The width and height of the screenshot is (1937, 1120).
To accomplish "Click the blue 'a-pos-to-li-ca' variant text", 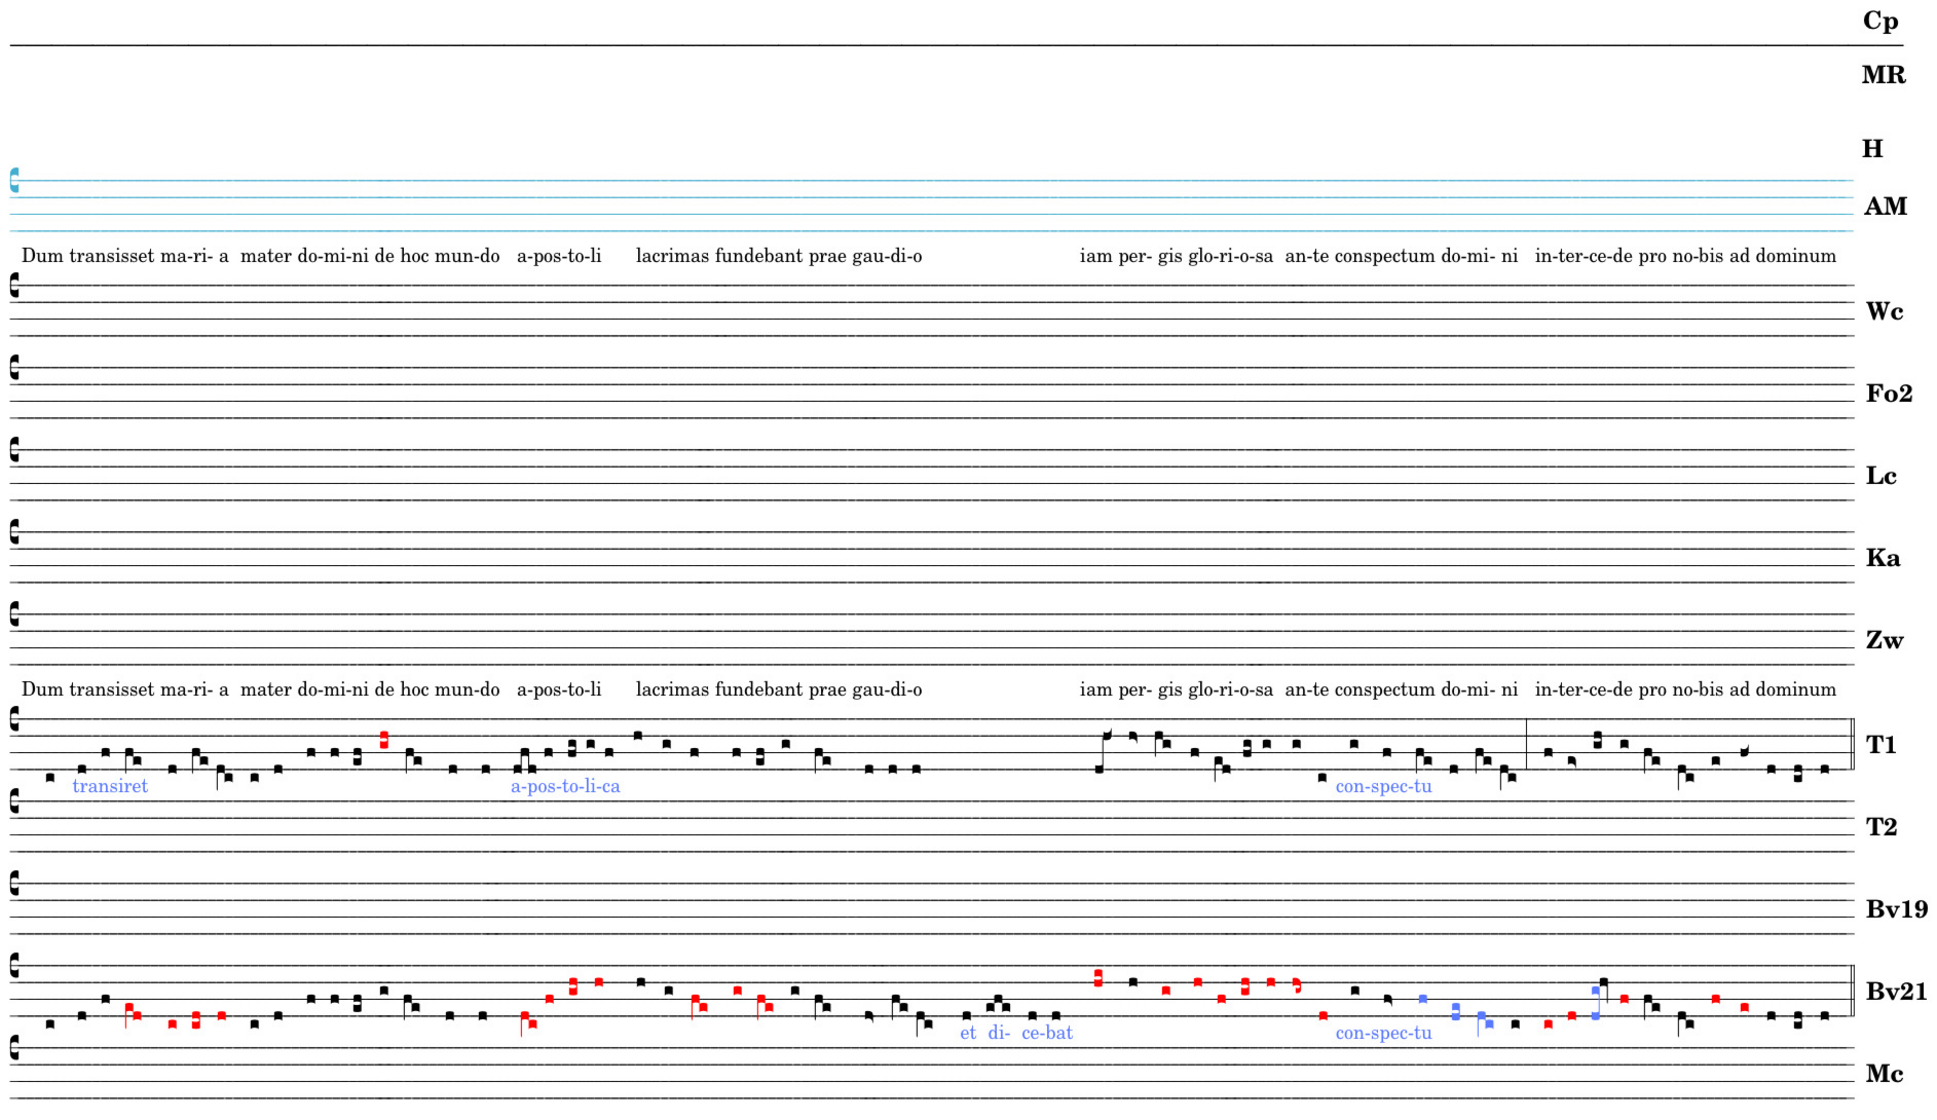I will click(x=565, y=787).
